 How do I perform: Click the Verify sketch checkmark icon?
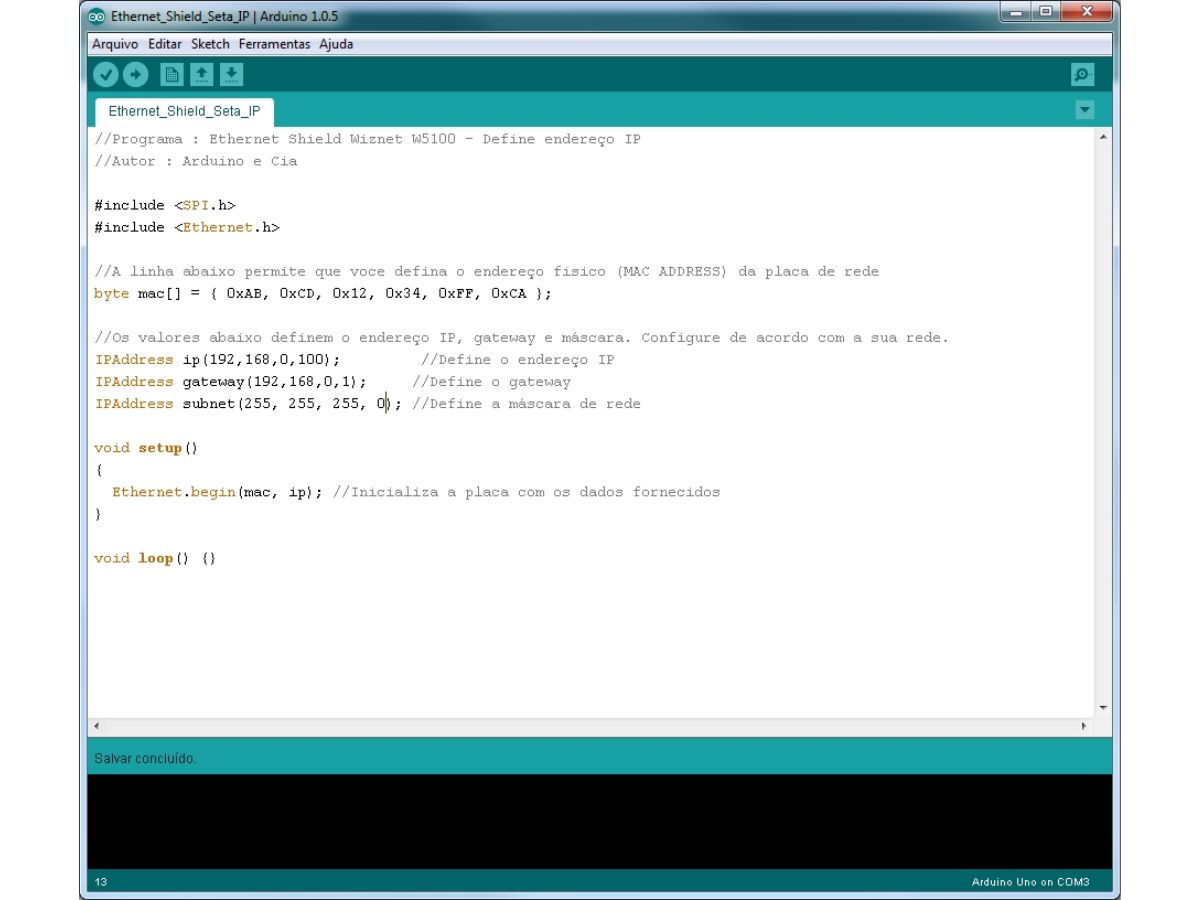[106, 75]
